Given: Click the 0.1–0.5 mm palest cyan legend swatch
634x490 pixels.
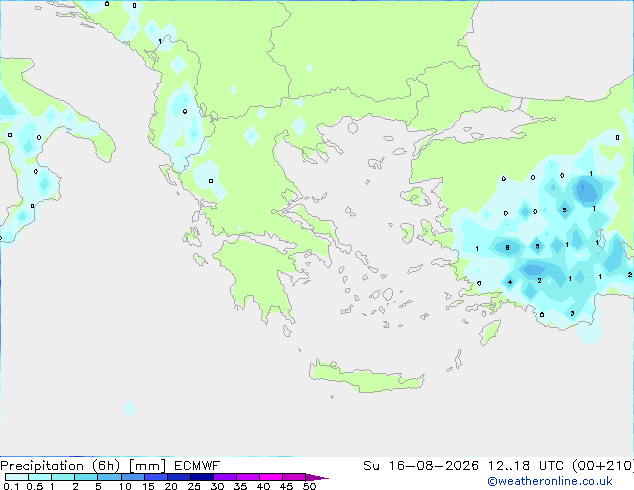Looking at the screenshot, I should 17,477.
